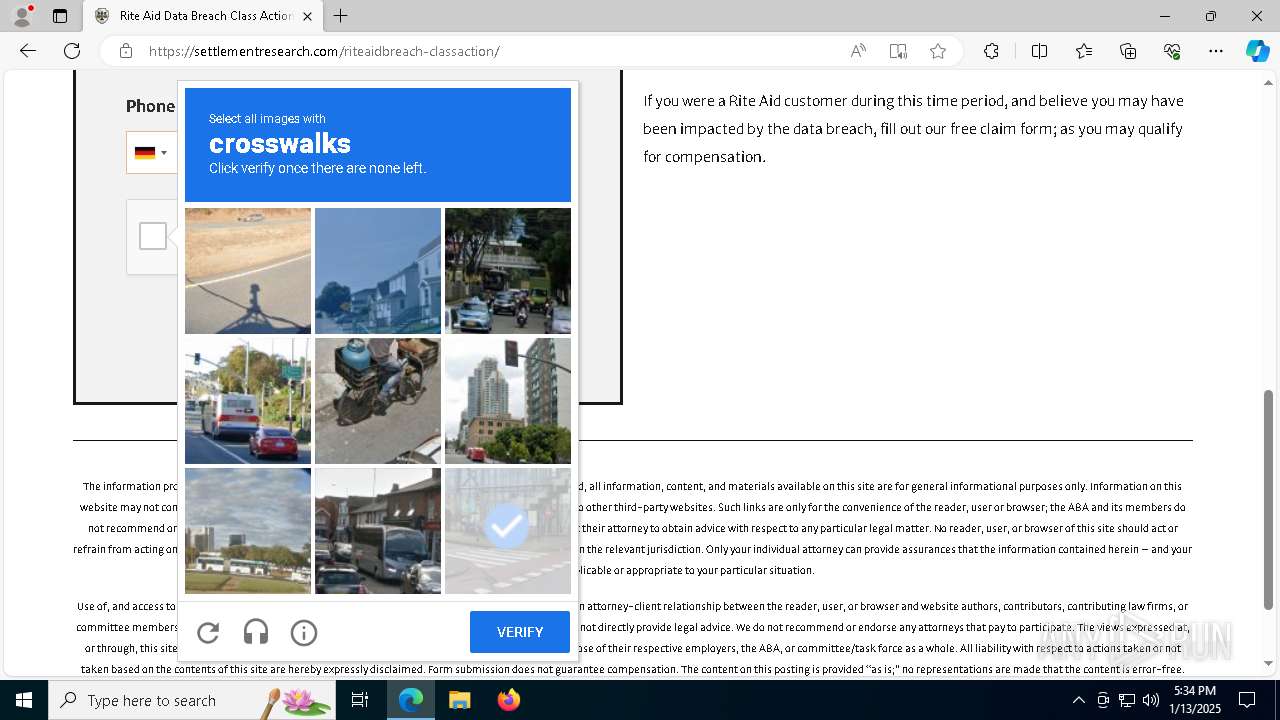This screenshot has width=1280, height=720.
Task: Click the blue VERIFY button
Action: click(x=520, y=632)
